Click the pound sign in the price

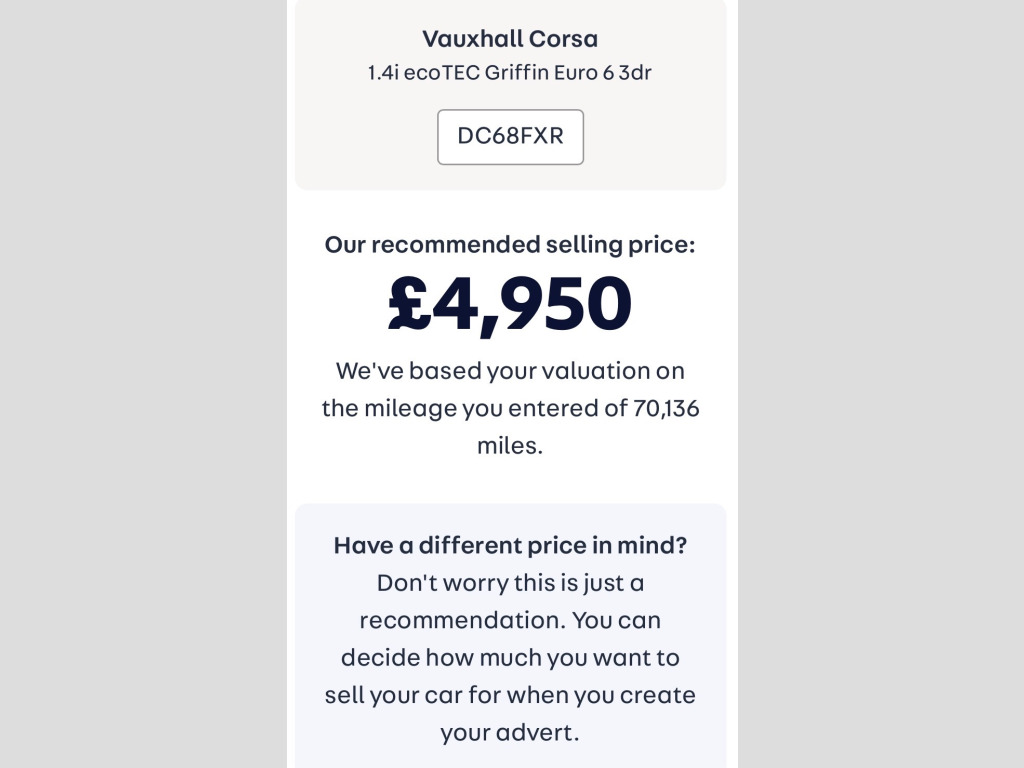pos(410,305)
